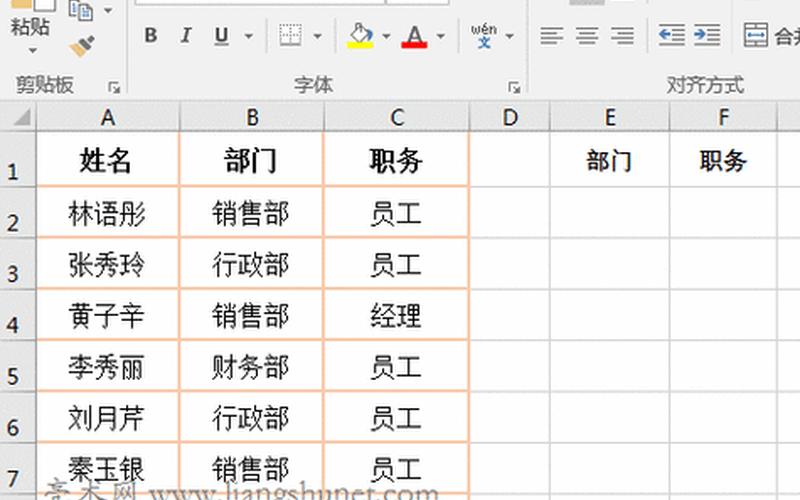Screen dimensions: 800x500
Task: Apply red font color
Action: 414,36
